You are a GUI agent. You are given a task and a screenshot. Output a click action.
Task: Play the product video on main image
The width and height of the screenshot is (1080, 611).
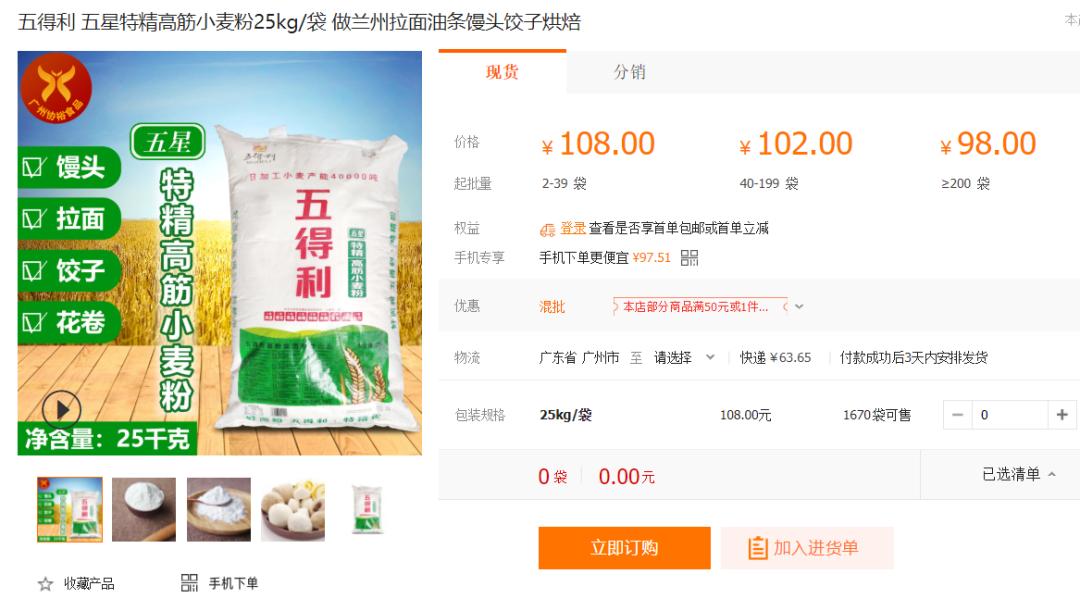[x=62, y=410]
